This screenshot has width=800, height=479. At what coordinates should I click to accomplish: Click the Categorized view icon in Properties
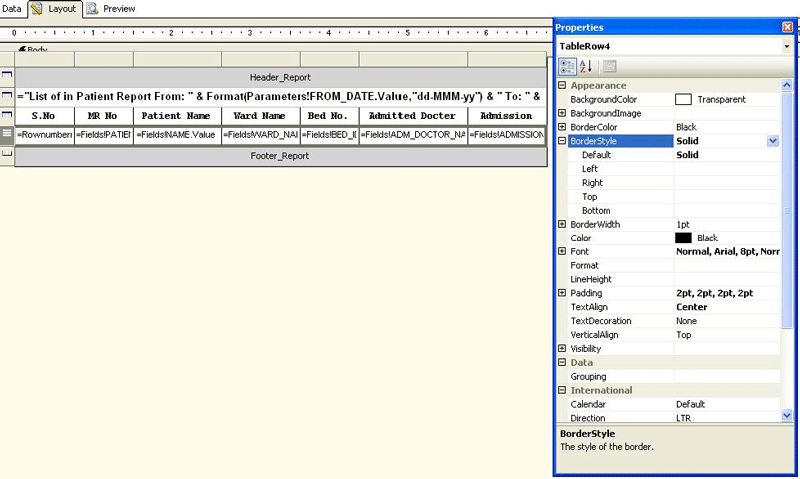(567, 66)
